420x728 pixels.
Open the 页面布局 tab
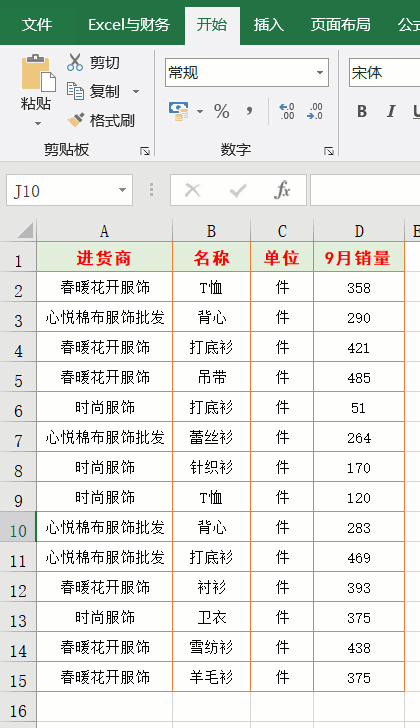tap(340, 25)
